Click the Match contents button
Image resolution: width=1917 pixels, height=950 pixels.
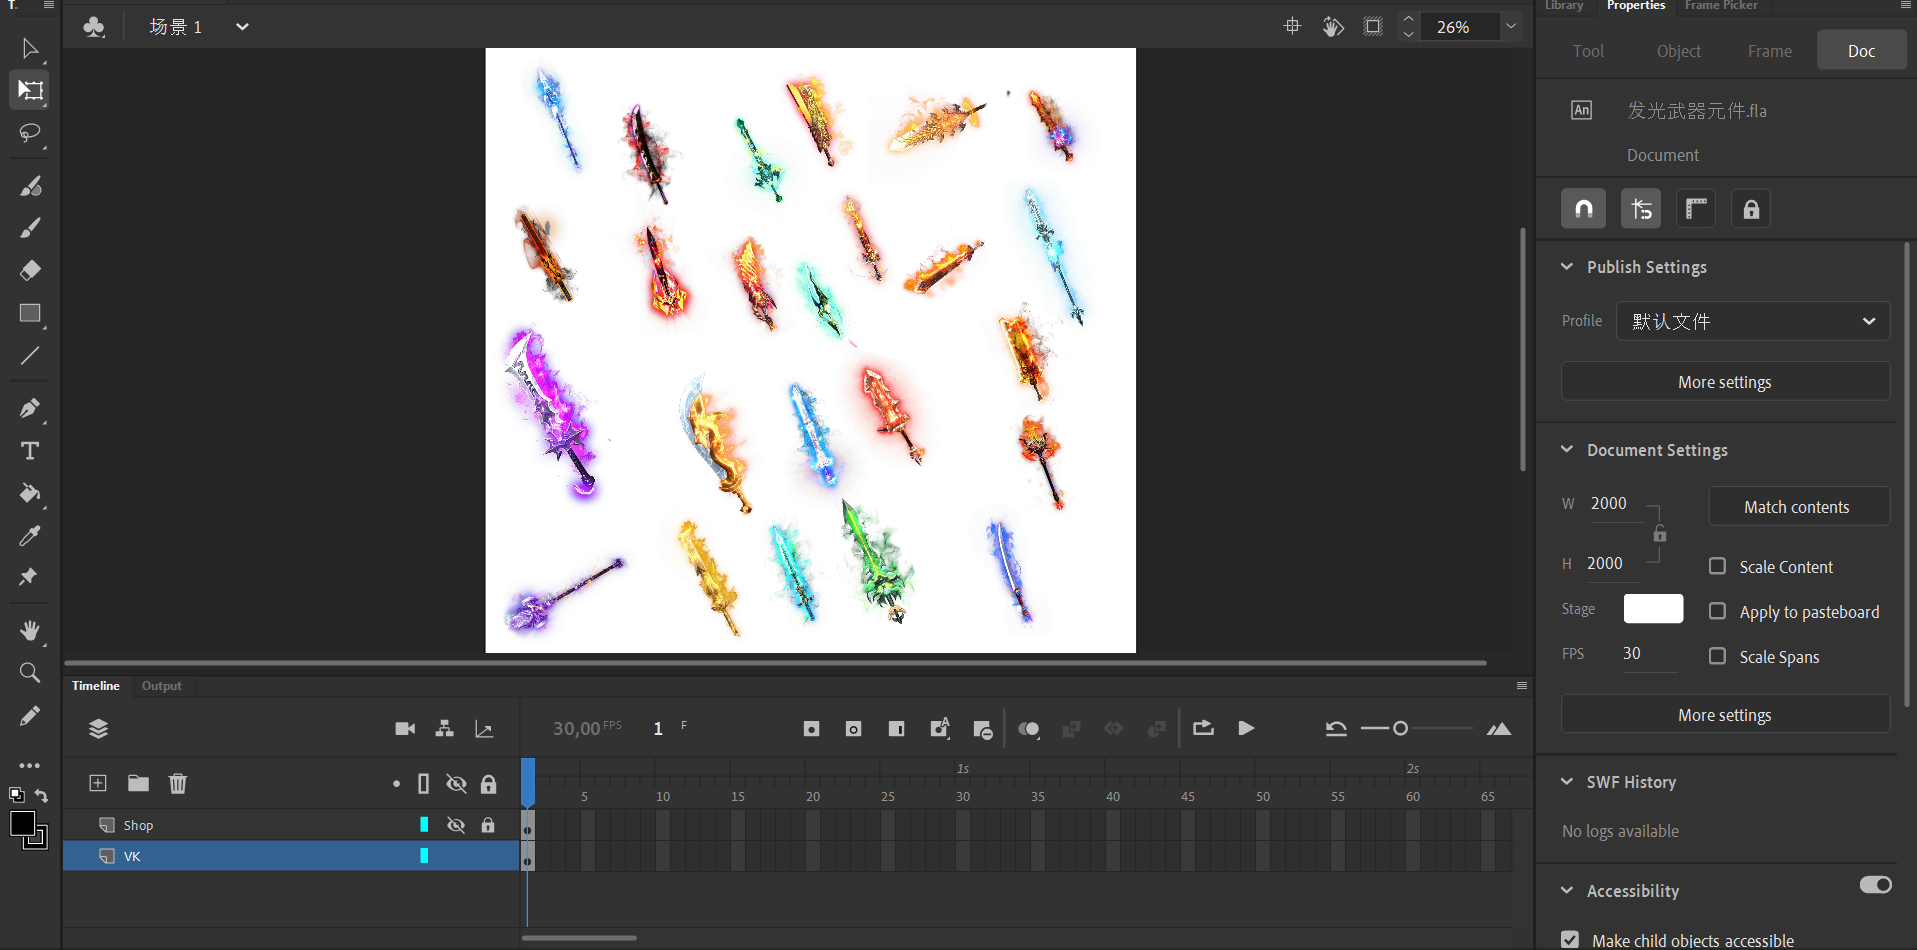point(1798,507)
